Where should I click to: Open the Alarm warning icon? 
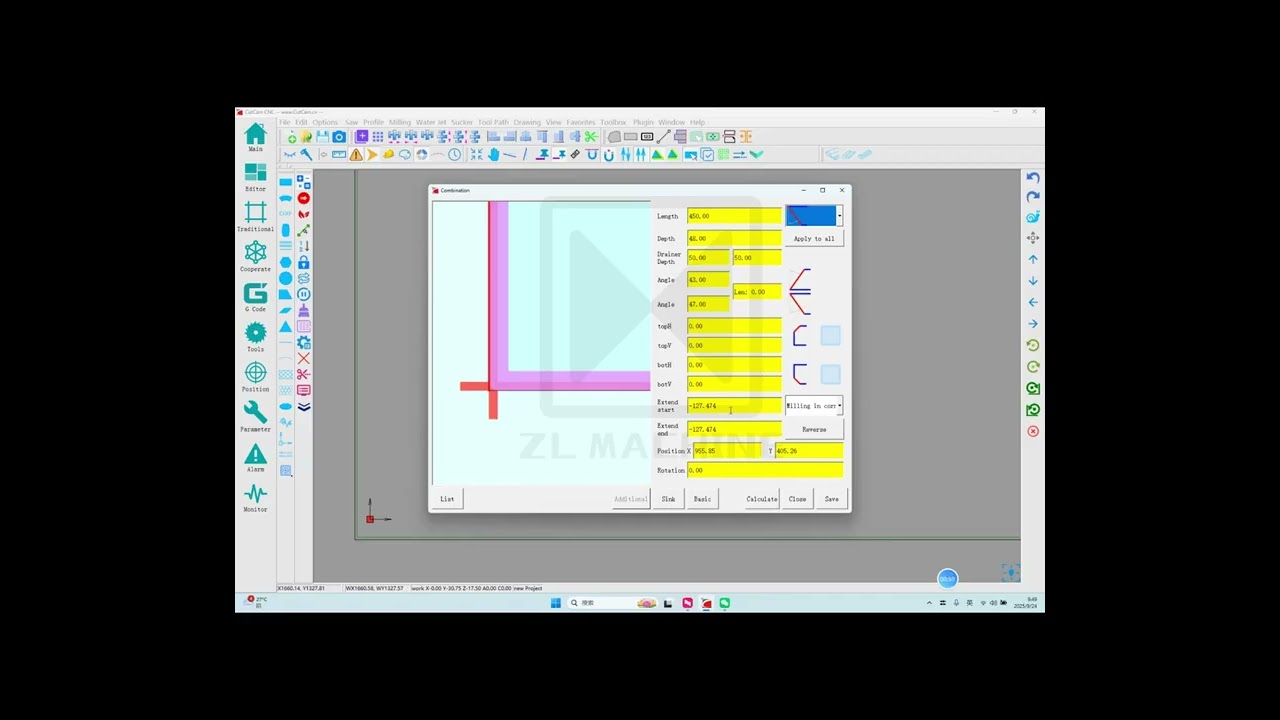click(255, 453)
